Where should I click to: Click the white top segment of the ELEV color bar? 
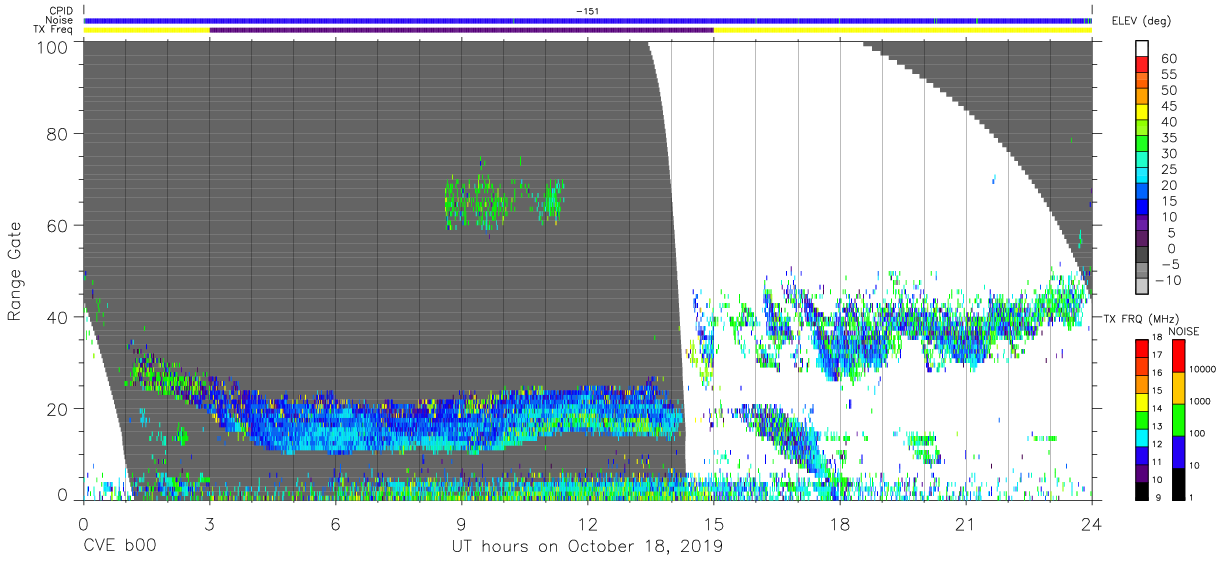1144,50
